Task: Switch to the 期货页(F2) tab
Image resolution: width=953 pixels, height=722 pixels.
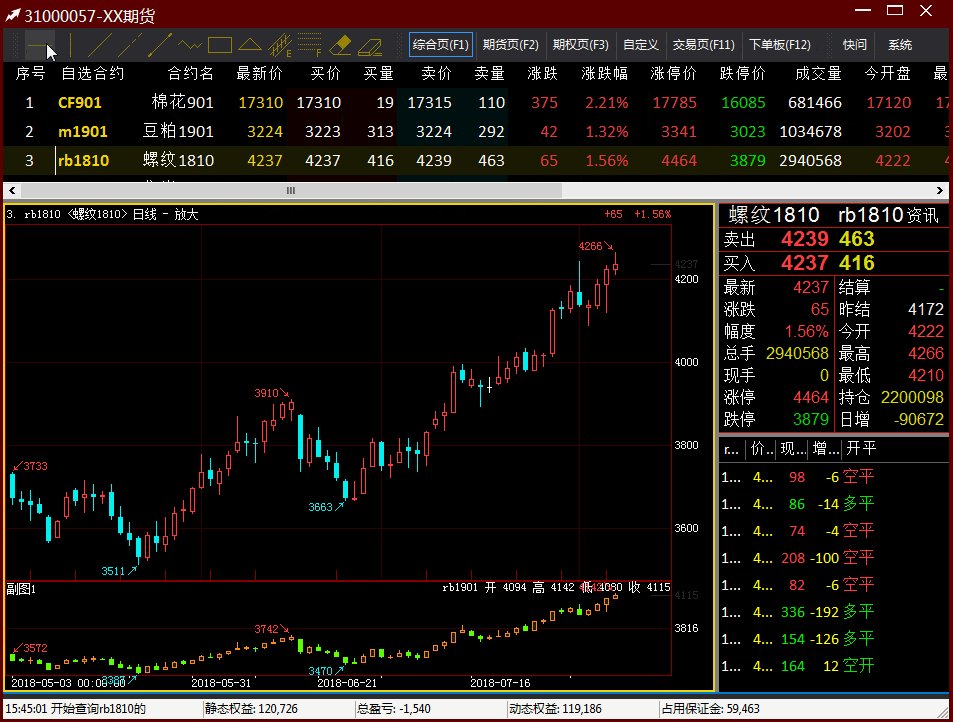Action: [510, 45]
